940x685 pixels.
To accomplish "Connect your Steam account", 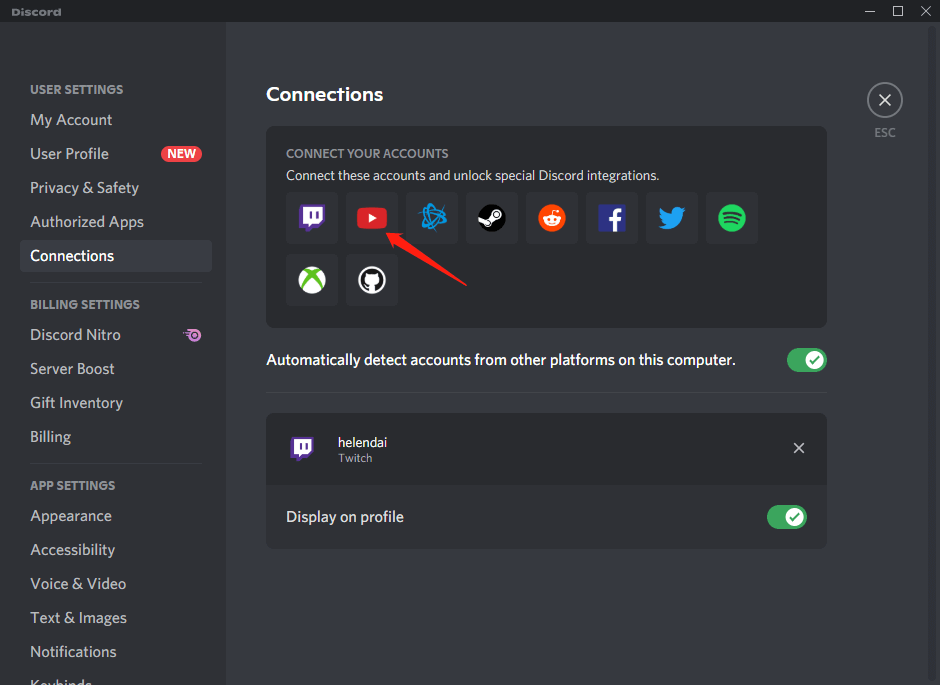I will (492, 218).
